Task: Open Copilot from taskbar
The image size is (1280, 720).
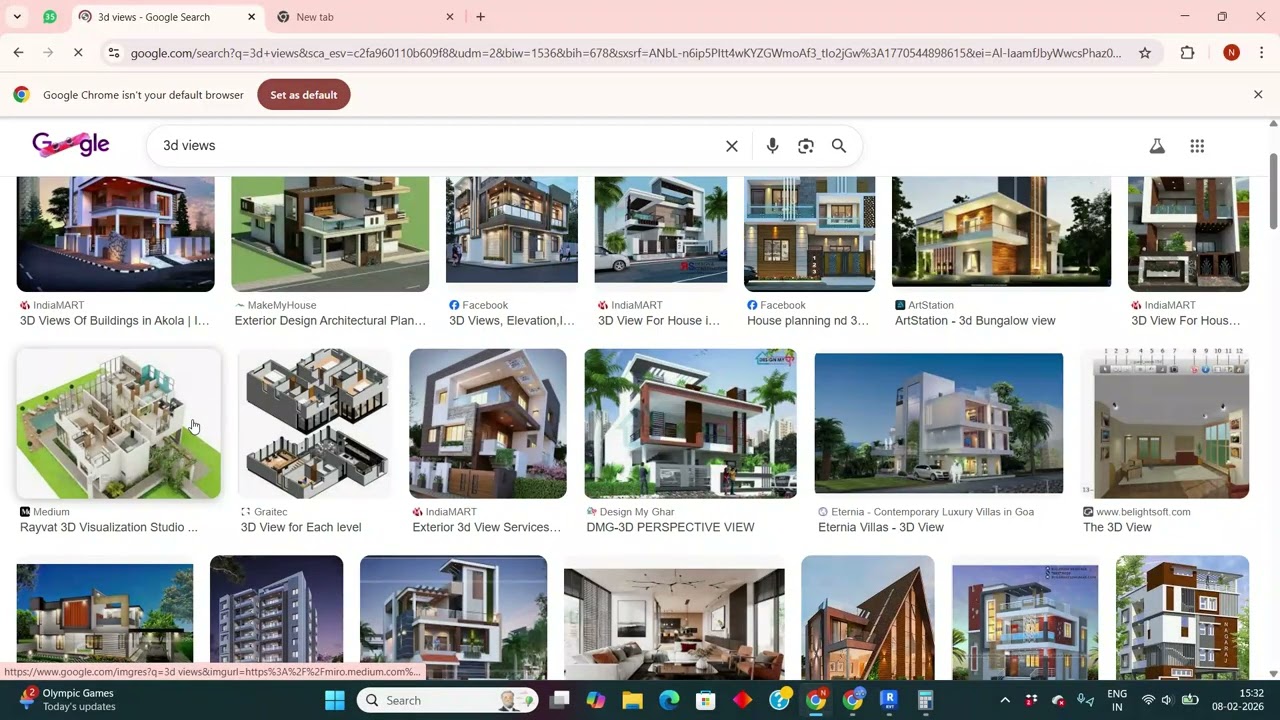Action: 596,700
